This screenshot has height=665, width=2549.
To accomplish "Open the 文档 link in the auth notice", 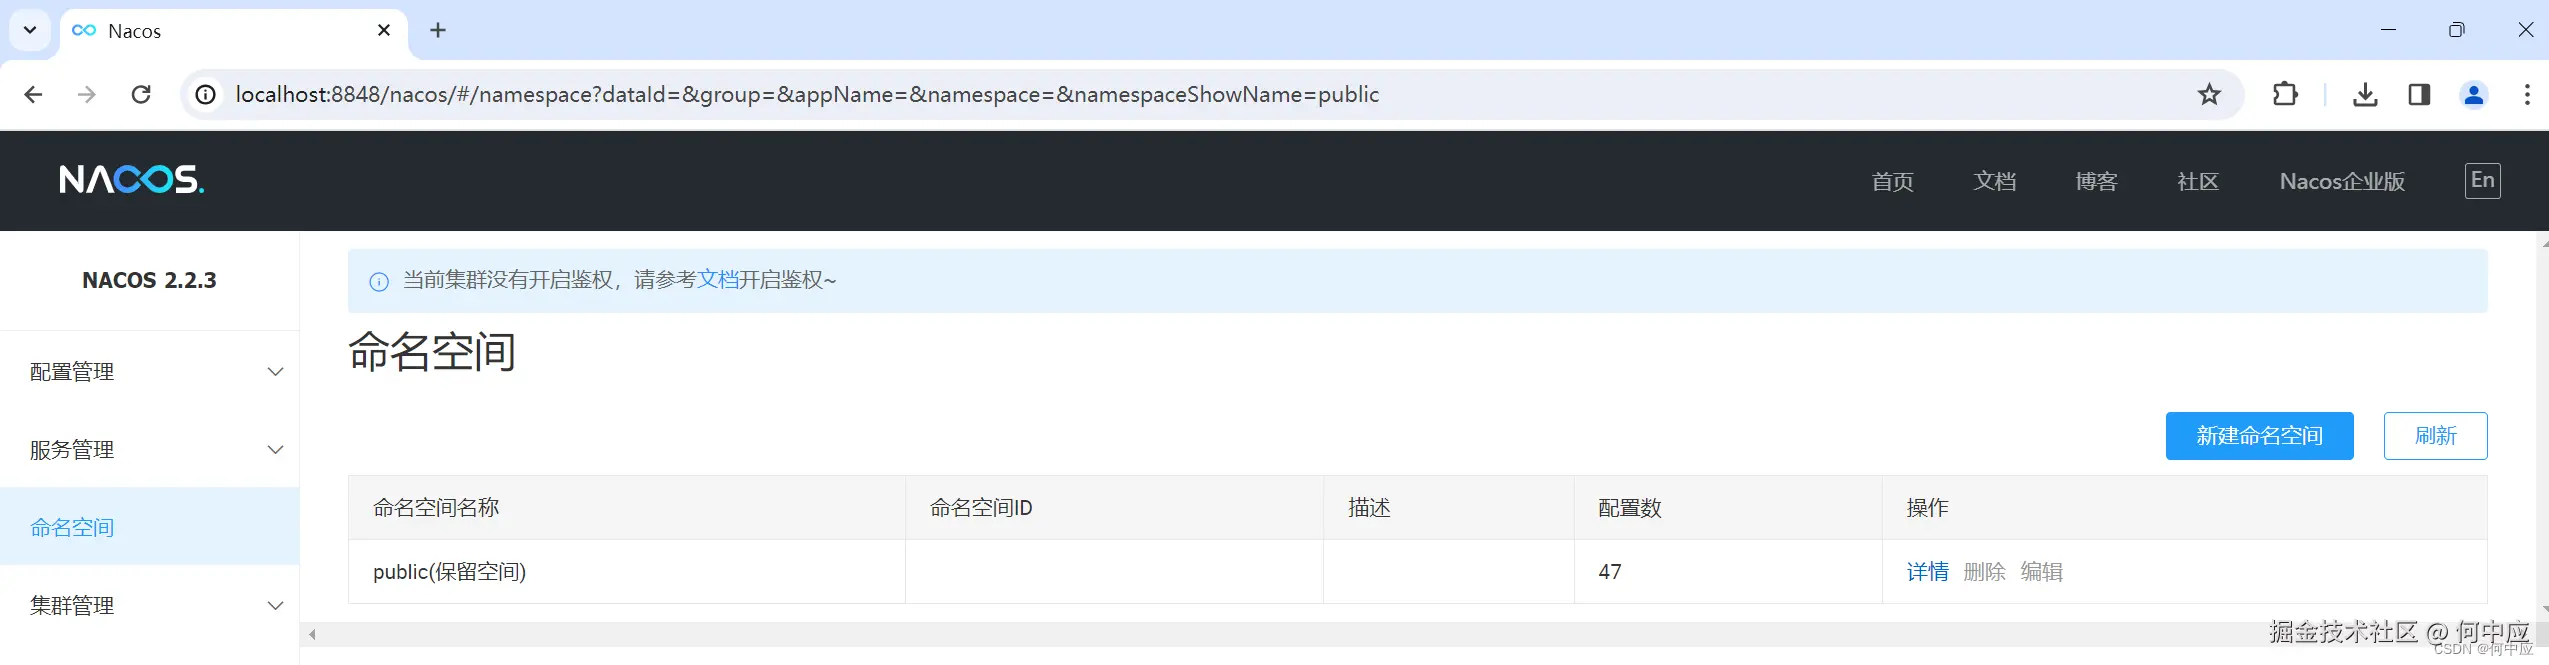I will pos(717,280).
